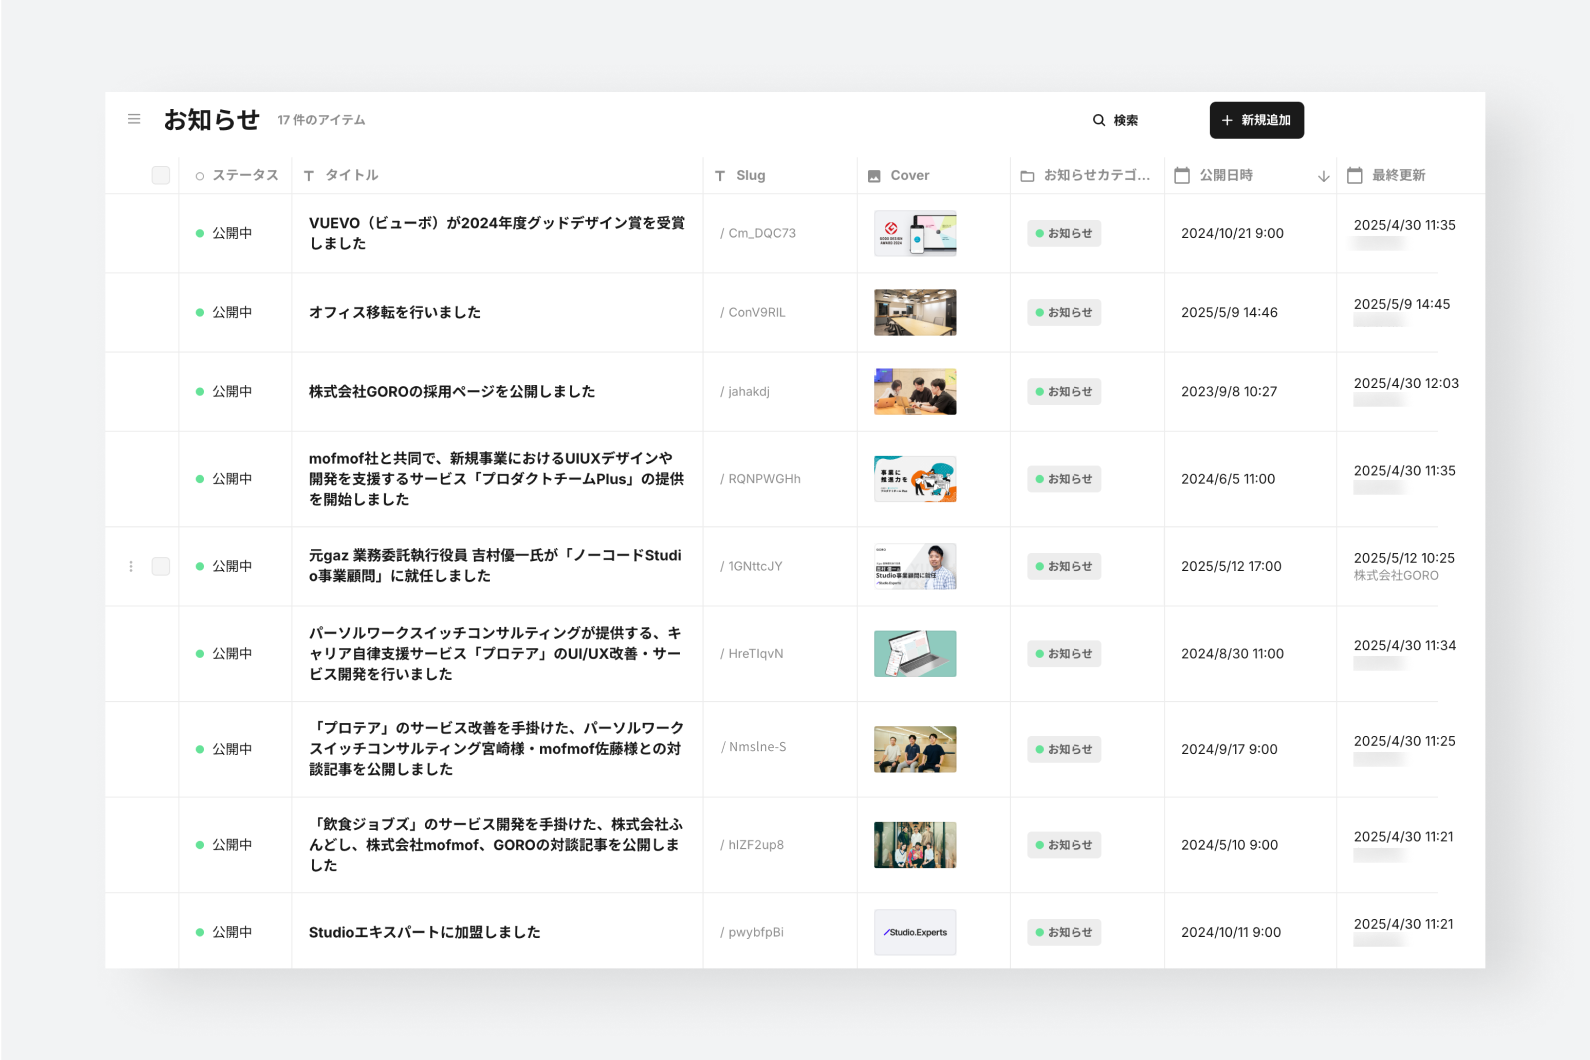Image resolution: width=1590 pixels, height=1060 pixels.
Task: Open the cover thumbnail of the GORO採用ページ row
Action: click(x=915, y=391)
